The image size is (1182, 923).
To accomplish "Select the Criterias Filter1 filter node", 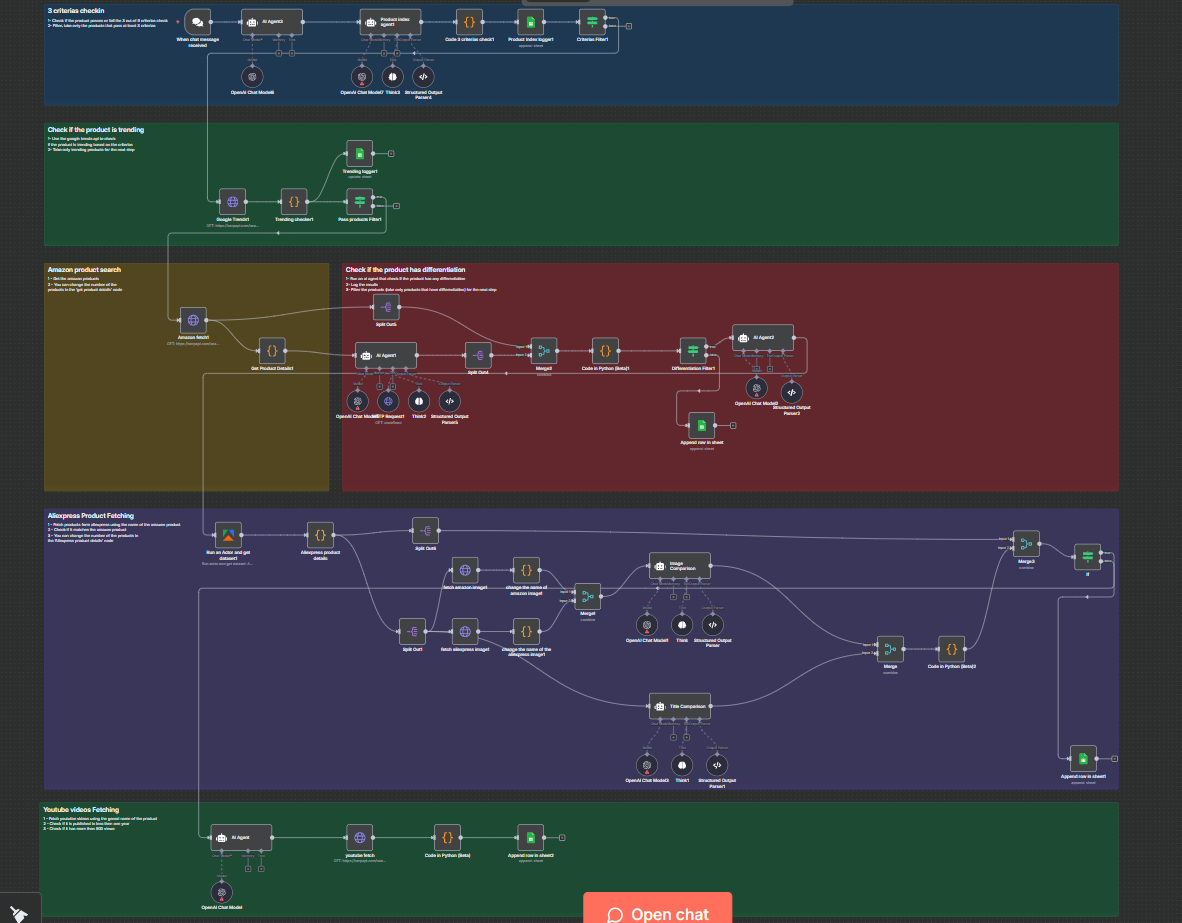I will tap(592, 20).
